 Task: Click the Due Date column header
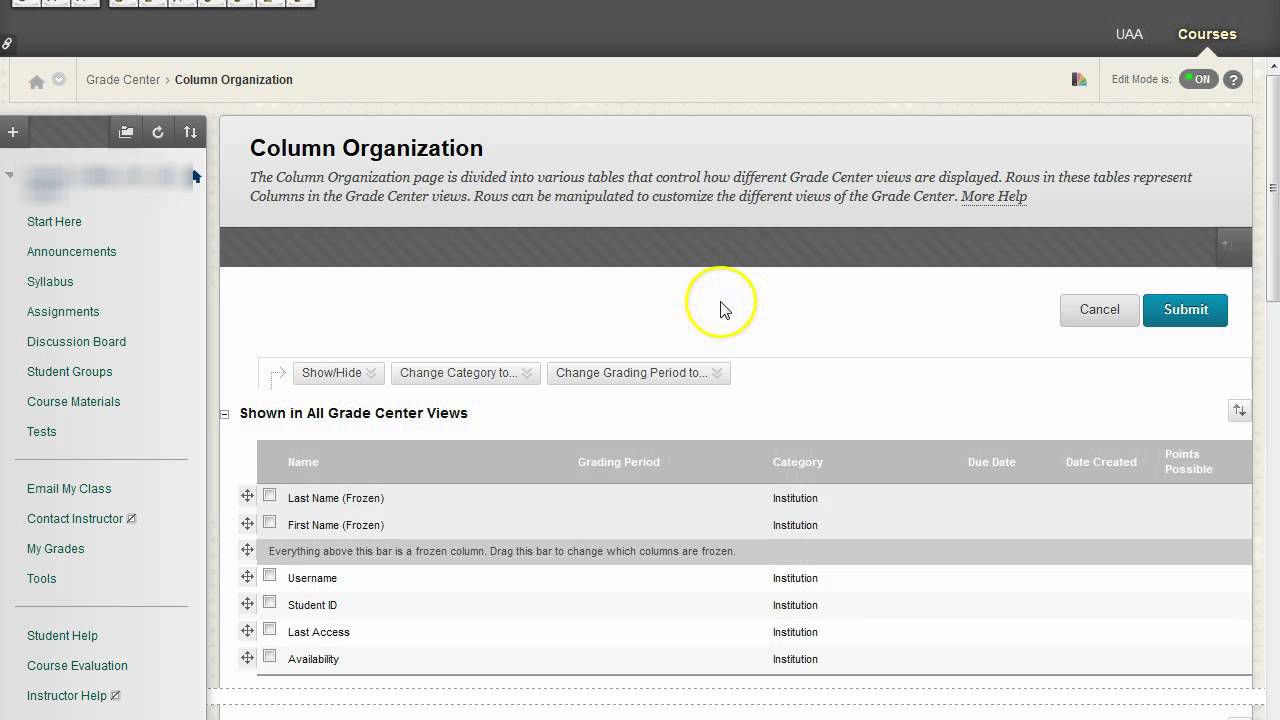coord(992,462)
